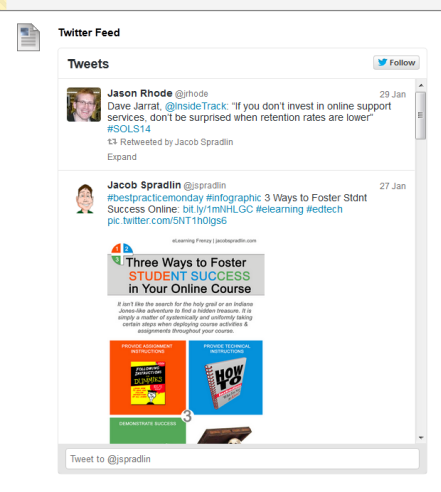Viewport: 441px width, 492px height.
Task: Open the Three Ways infographic image
Action: point(186,340)
